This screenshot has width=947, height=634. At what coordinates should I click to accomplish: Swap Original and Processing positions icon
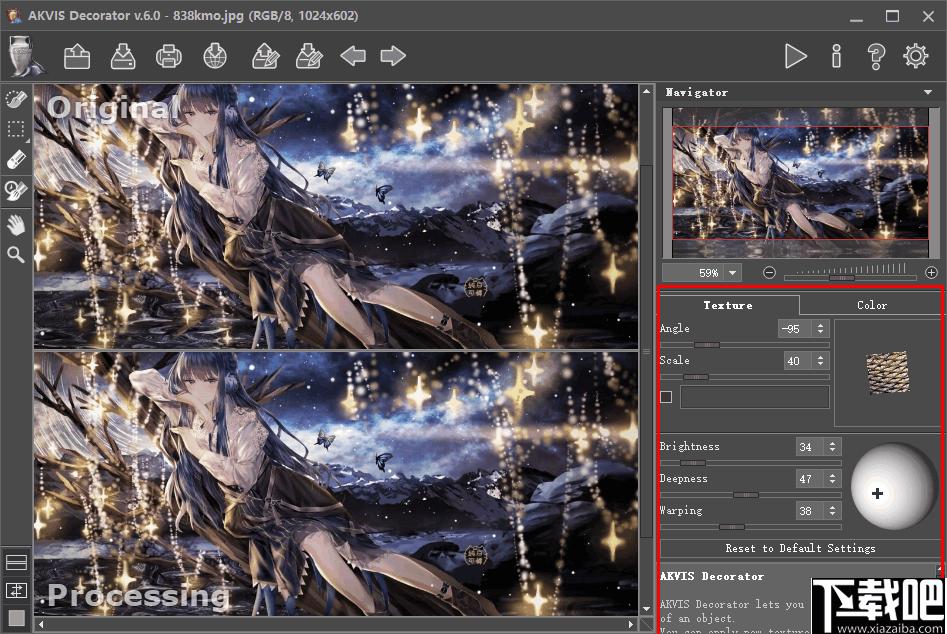(x=16, y=590)
